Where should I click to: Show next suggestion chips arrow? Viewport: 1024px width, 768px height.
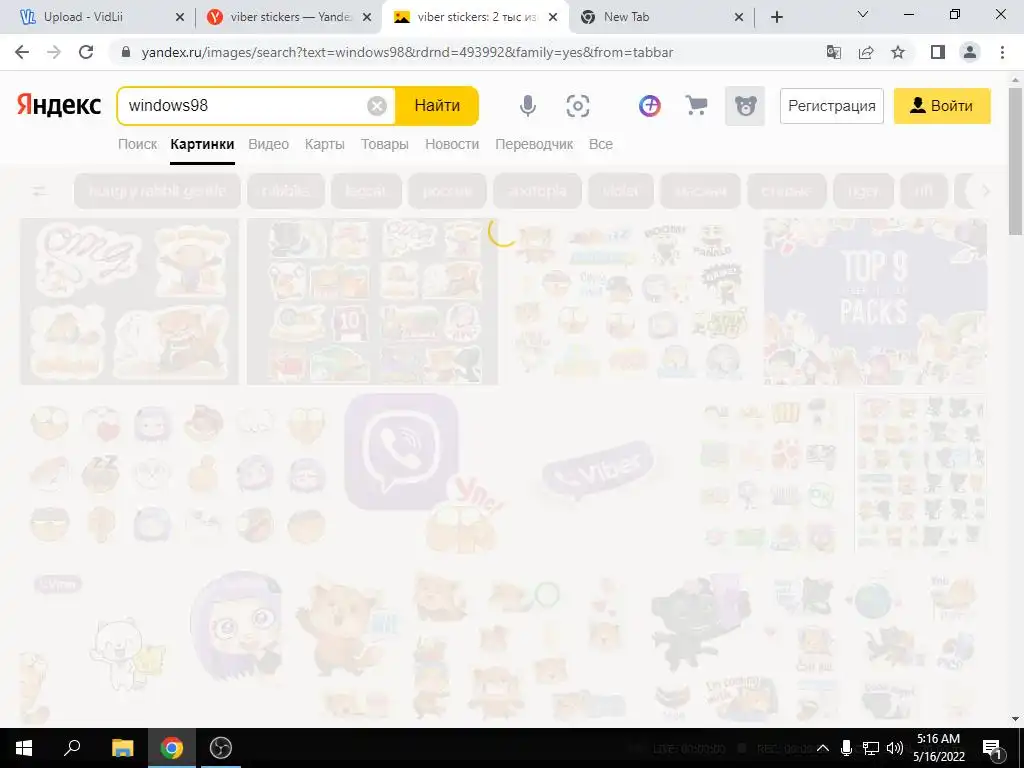[985, 191]
